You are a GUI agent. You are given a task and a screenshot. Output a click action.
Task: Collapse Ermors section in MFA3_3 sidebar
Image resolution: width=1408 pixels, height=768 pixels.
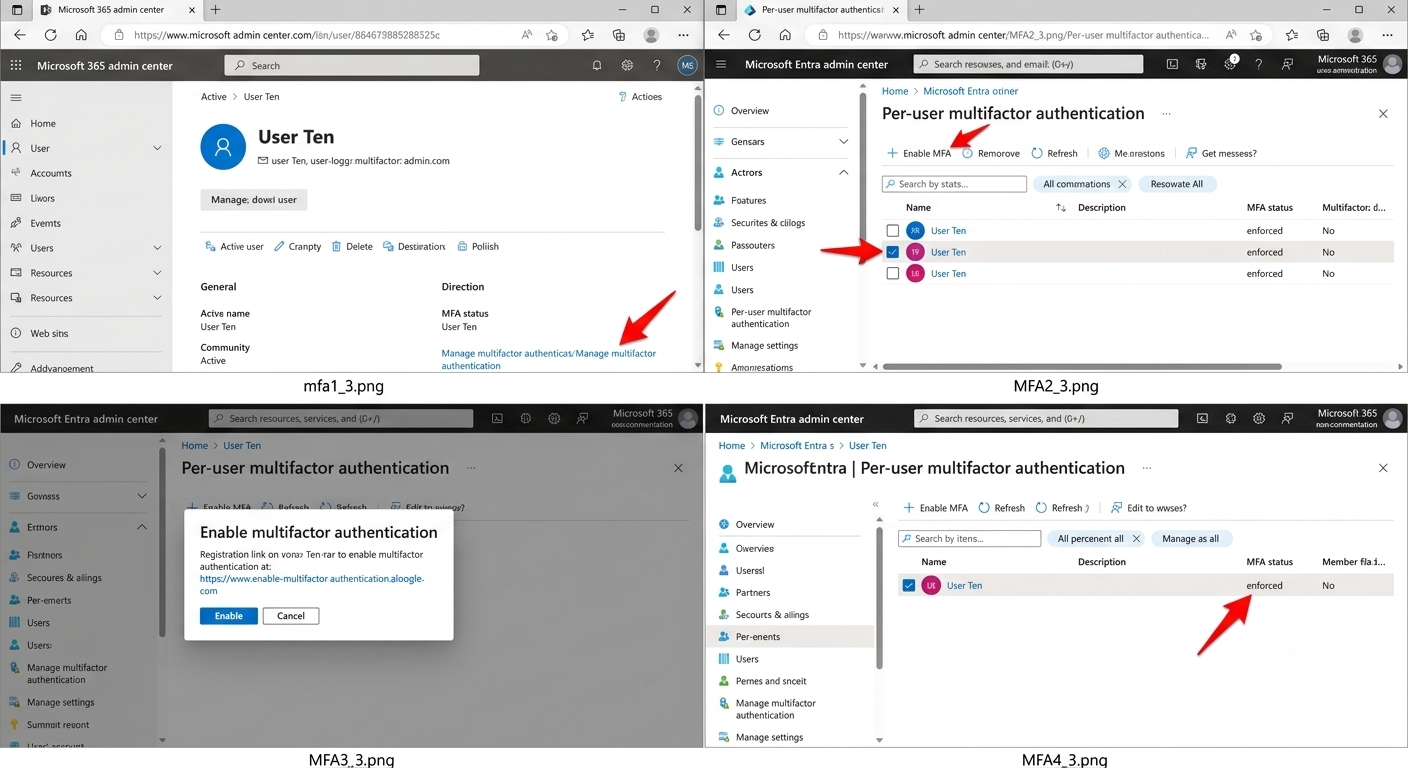[x=142, y=527]
